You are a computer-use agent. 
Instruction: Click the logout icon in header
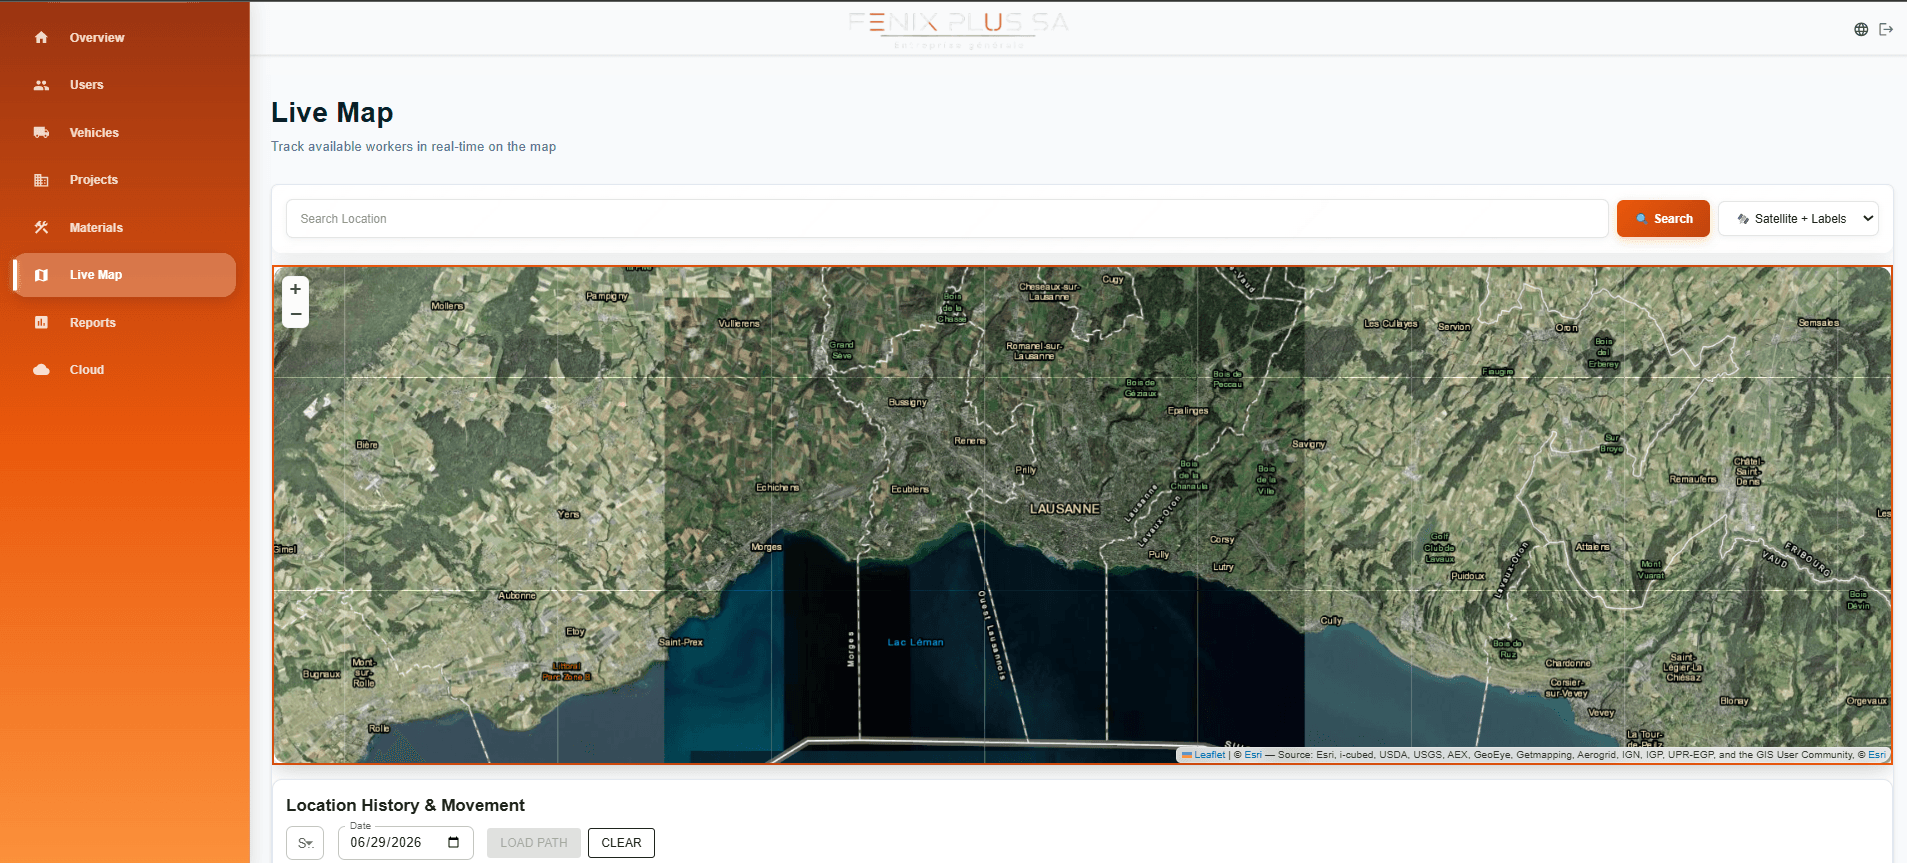(x=1886, y=29)
